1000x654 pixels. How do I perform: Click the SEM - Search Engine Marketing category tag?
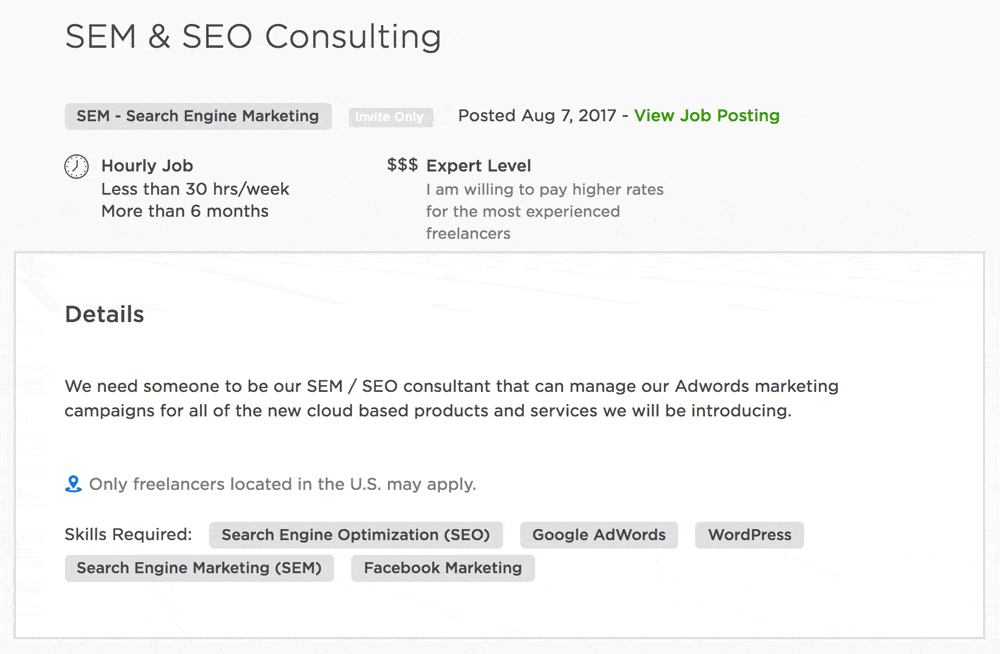(x=197, y=116)
